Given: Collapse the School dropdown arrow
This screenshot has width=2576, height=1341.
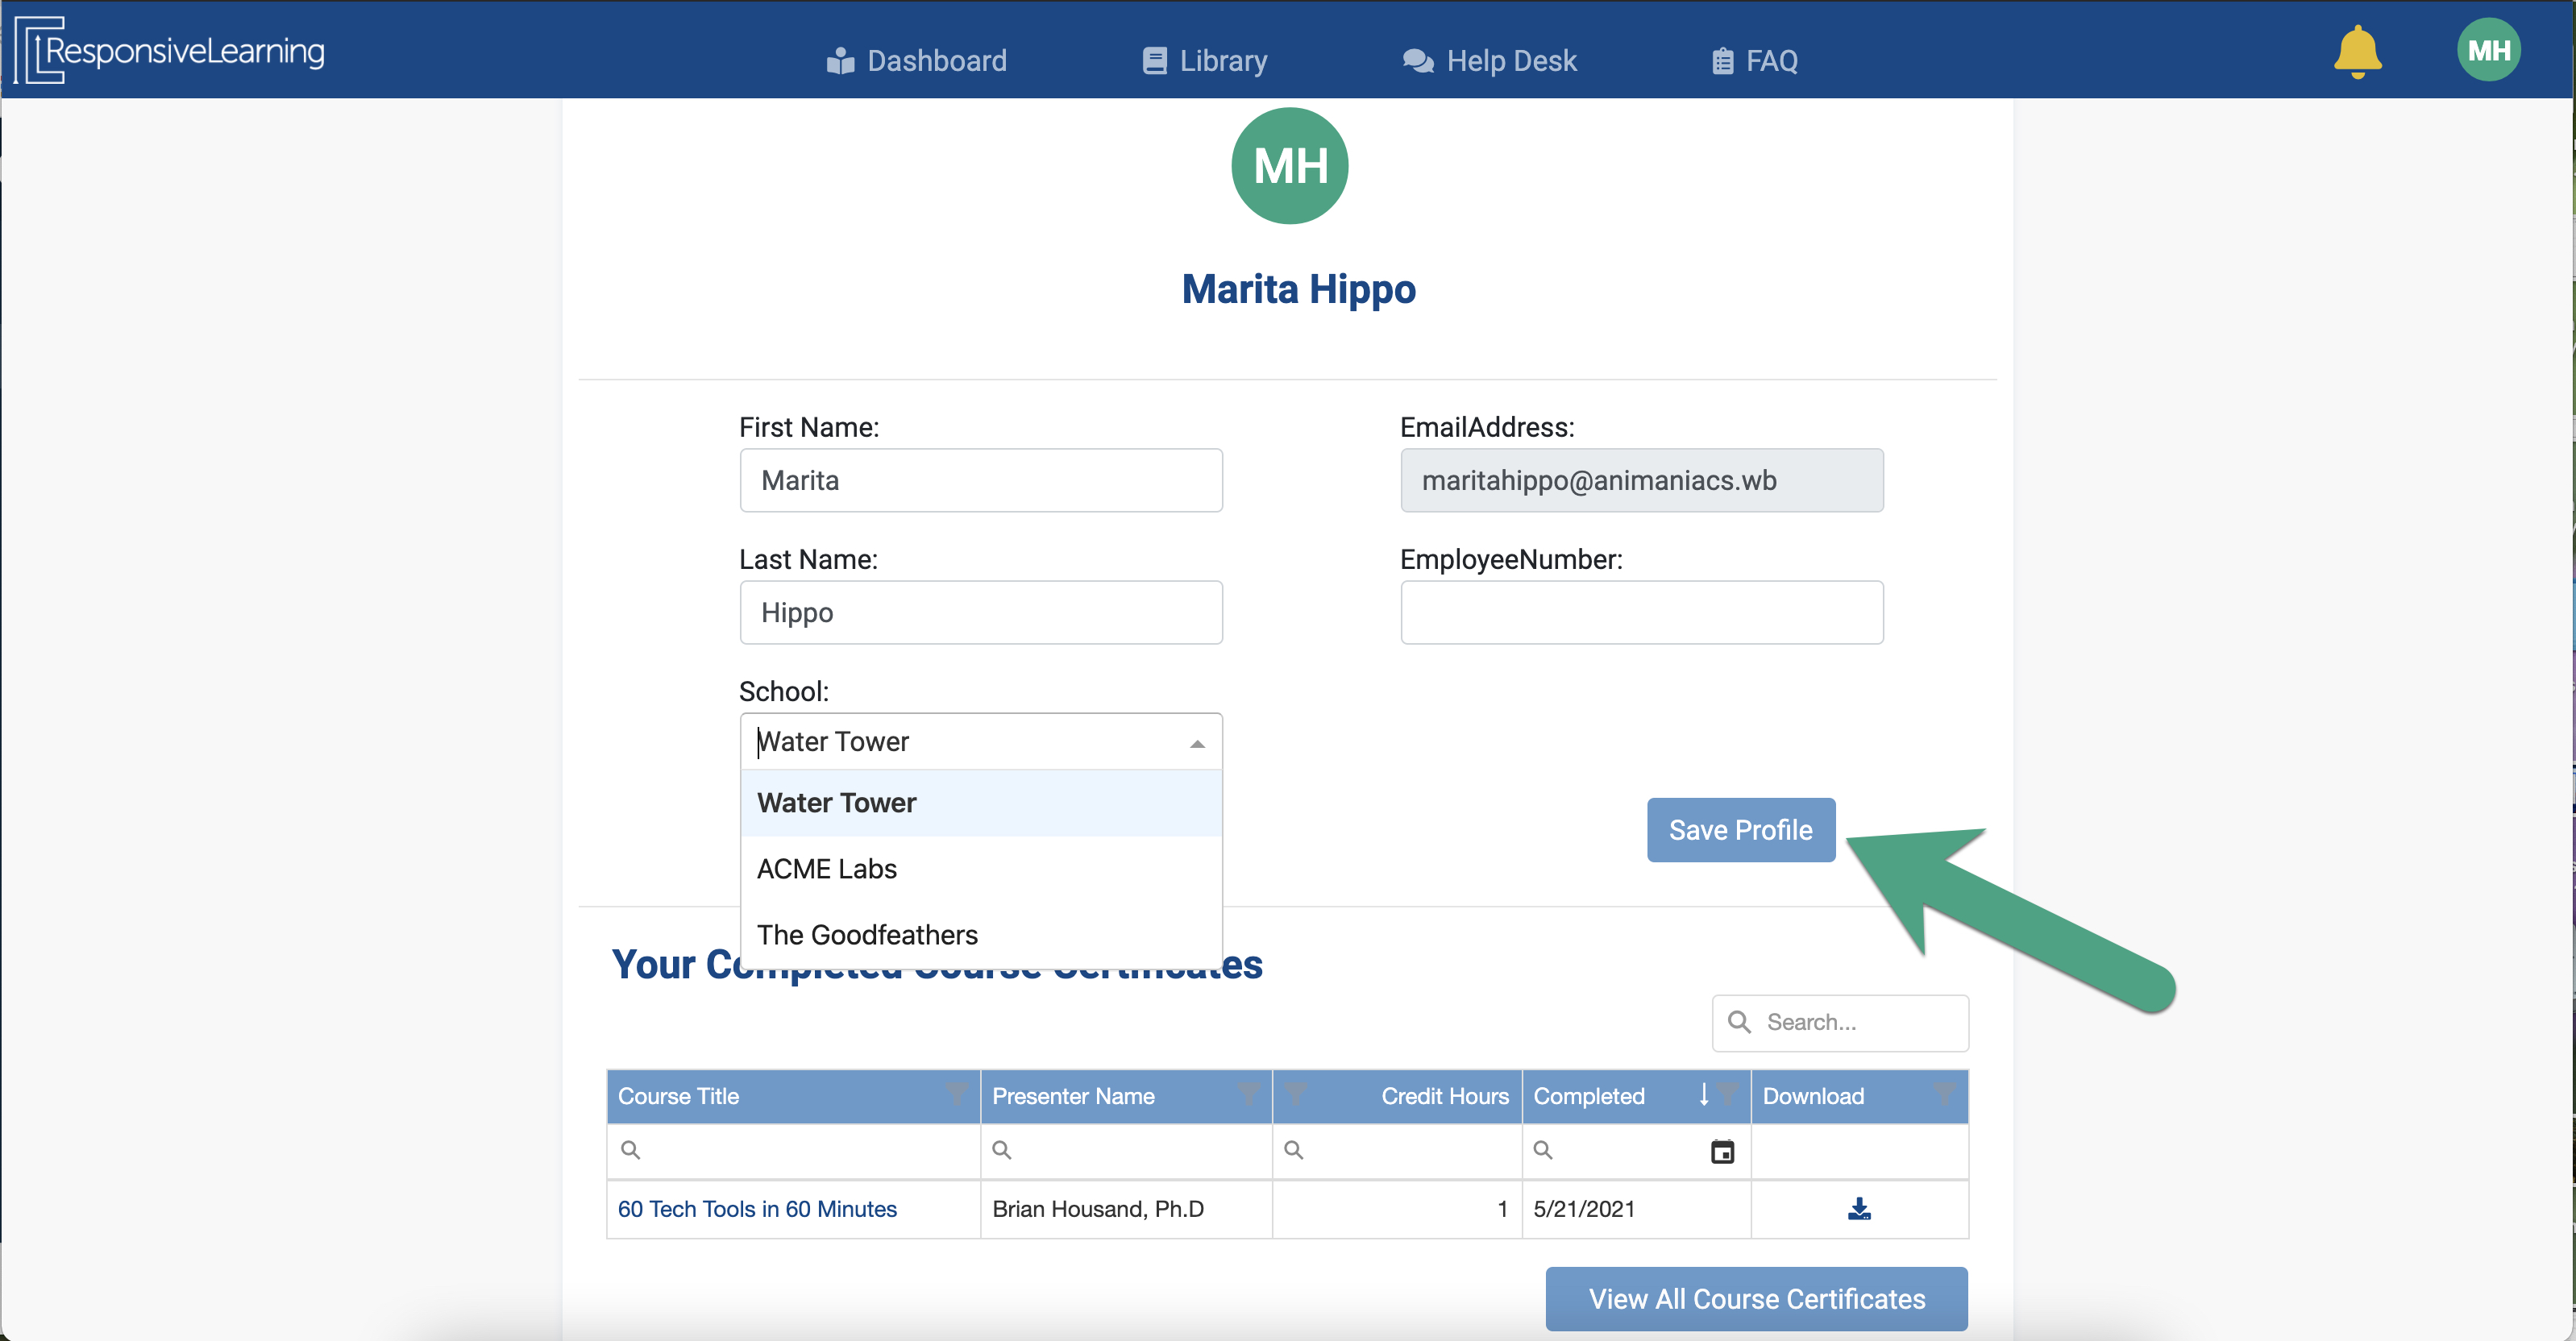Looking at the screenshot, I should pyautogui.click(x=1197, y=743).
